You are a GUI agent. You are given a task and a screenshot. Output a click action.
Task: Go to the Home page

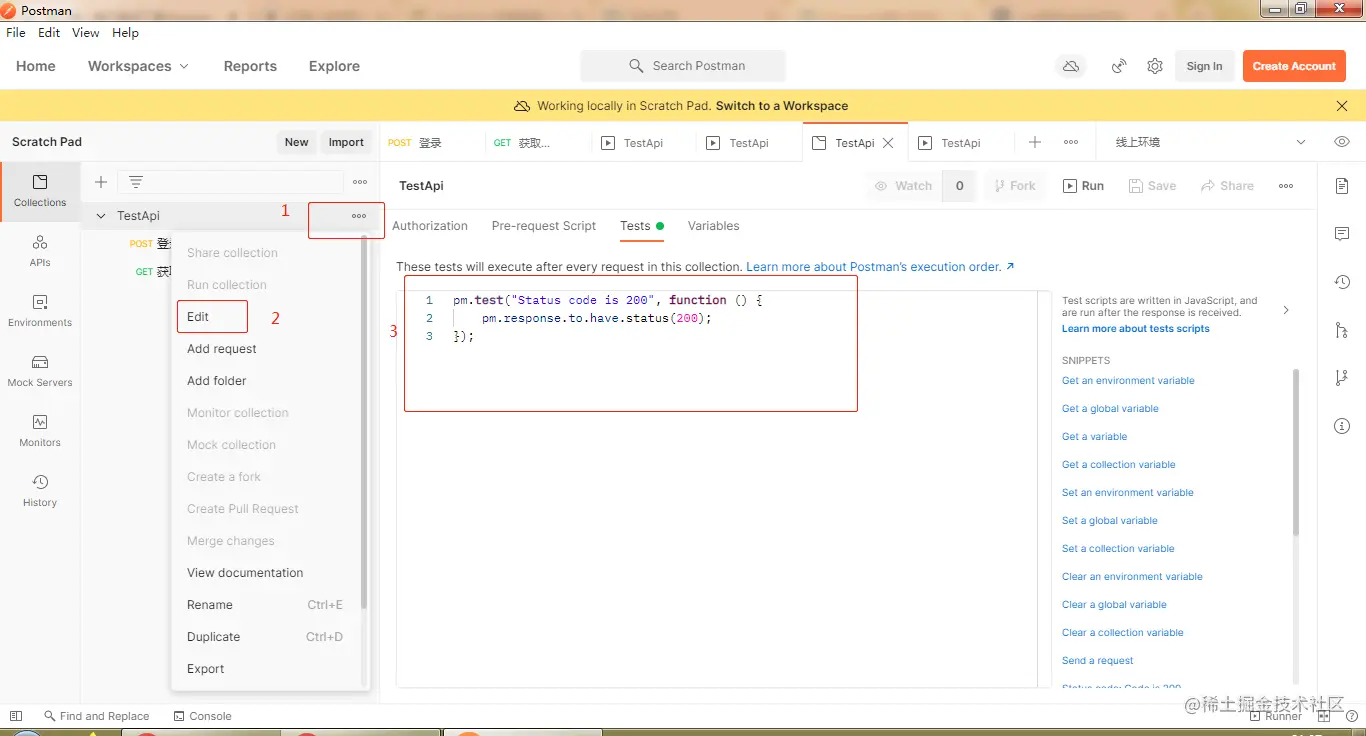pos(36,66)
